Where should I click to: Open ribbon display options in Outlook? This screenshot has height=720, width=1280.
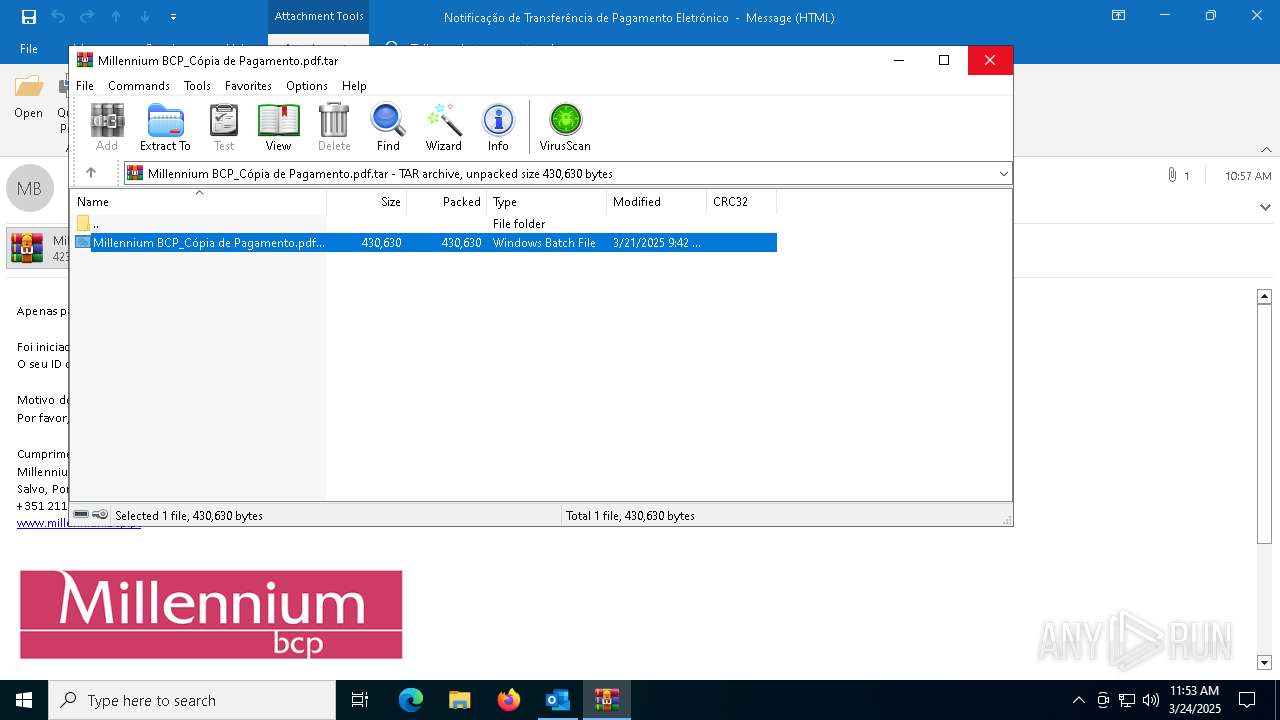[x=1119, y=16]
